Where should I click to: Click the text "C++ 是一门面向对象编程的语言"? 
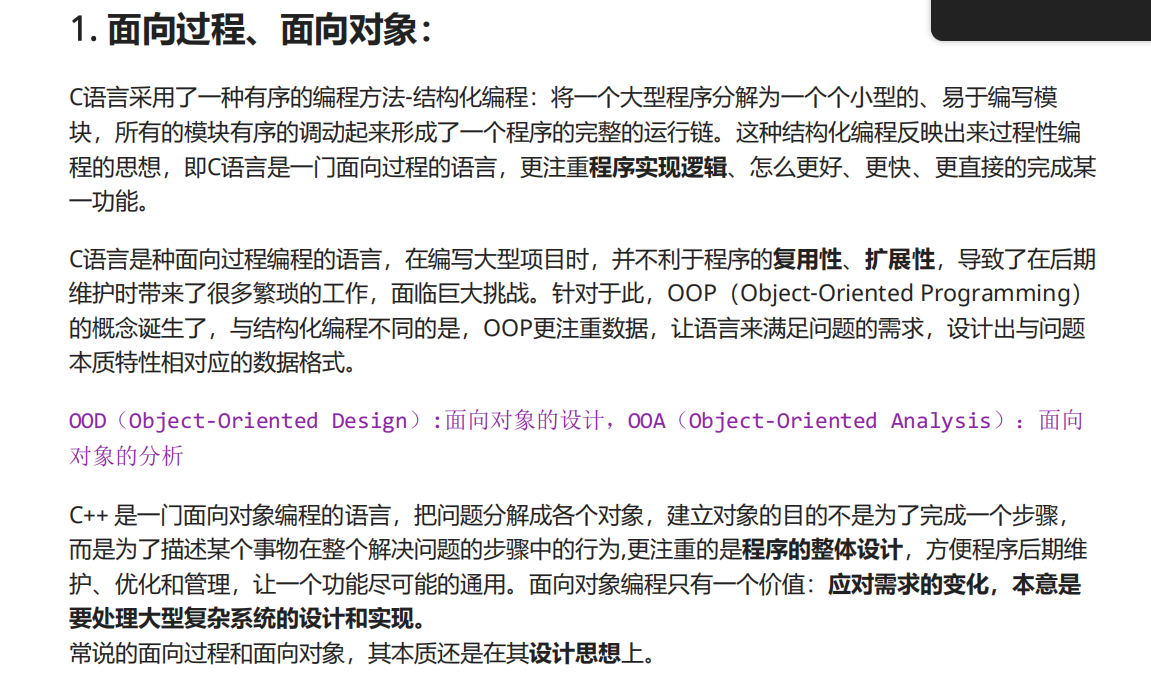[230, 515]
